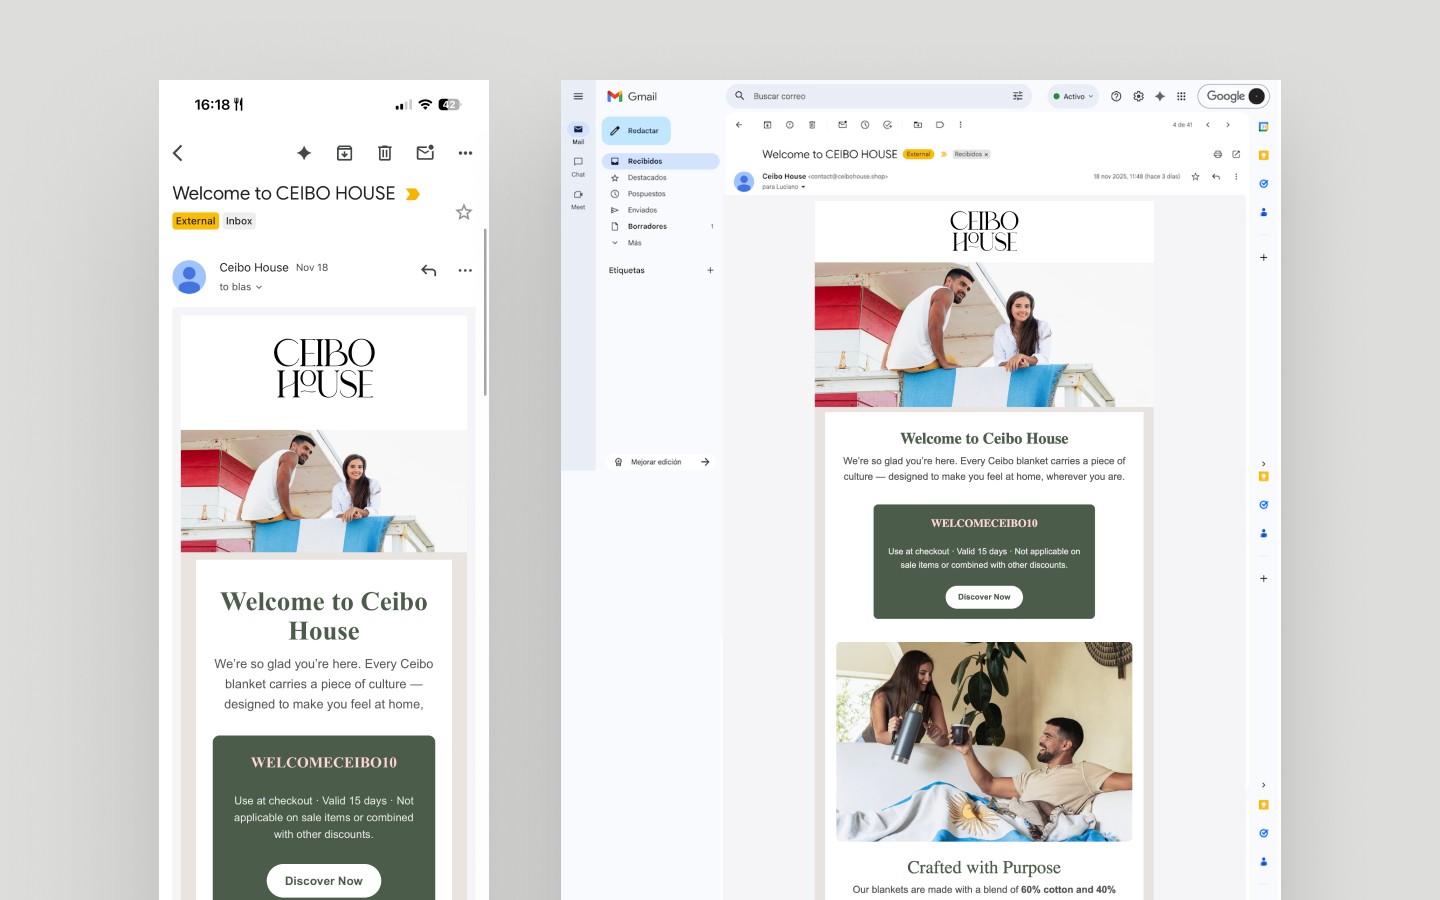Click '4 de 41' message counter

1182,125
